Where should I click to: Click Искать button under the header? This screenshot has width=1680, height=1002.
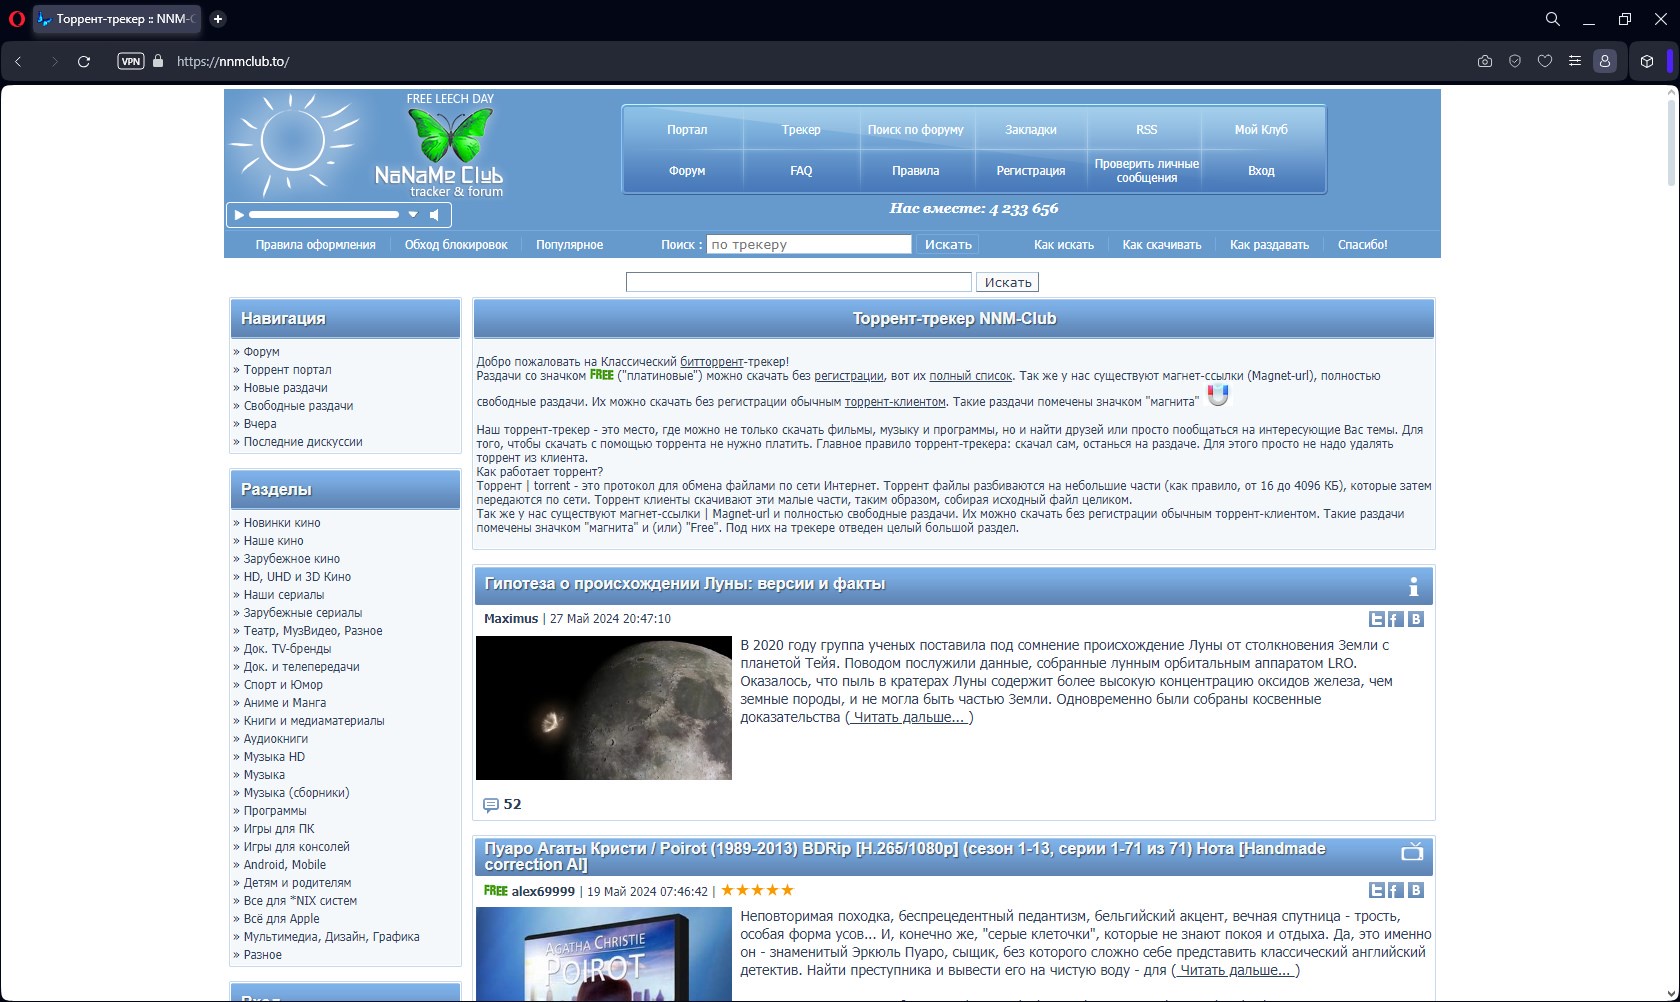1008,283
